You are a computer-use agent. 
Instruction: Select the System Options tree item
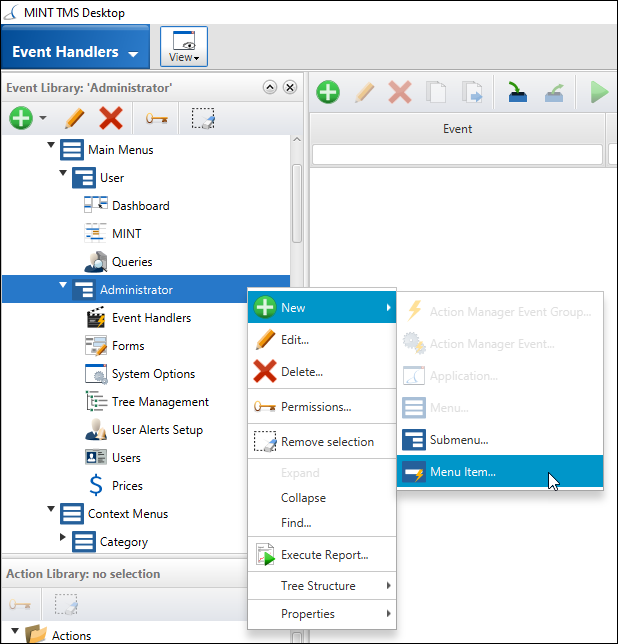coord(153,374)
